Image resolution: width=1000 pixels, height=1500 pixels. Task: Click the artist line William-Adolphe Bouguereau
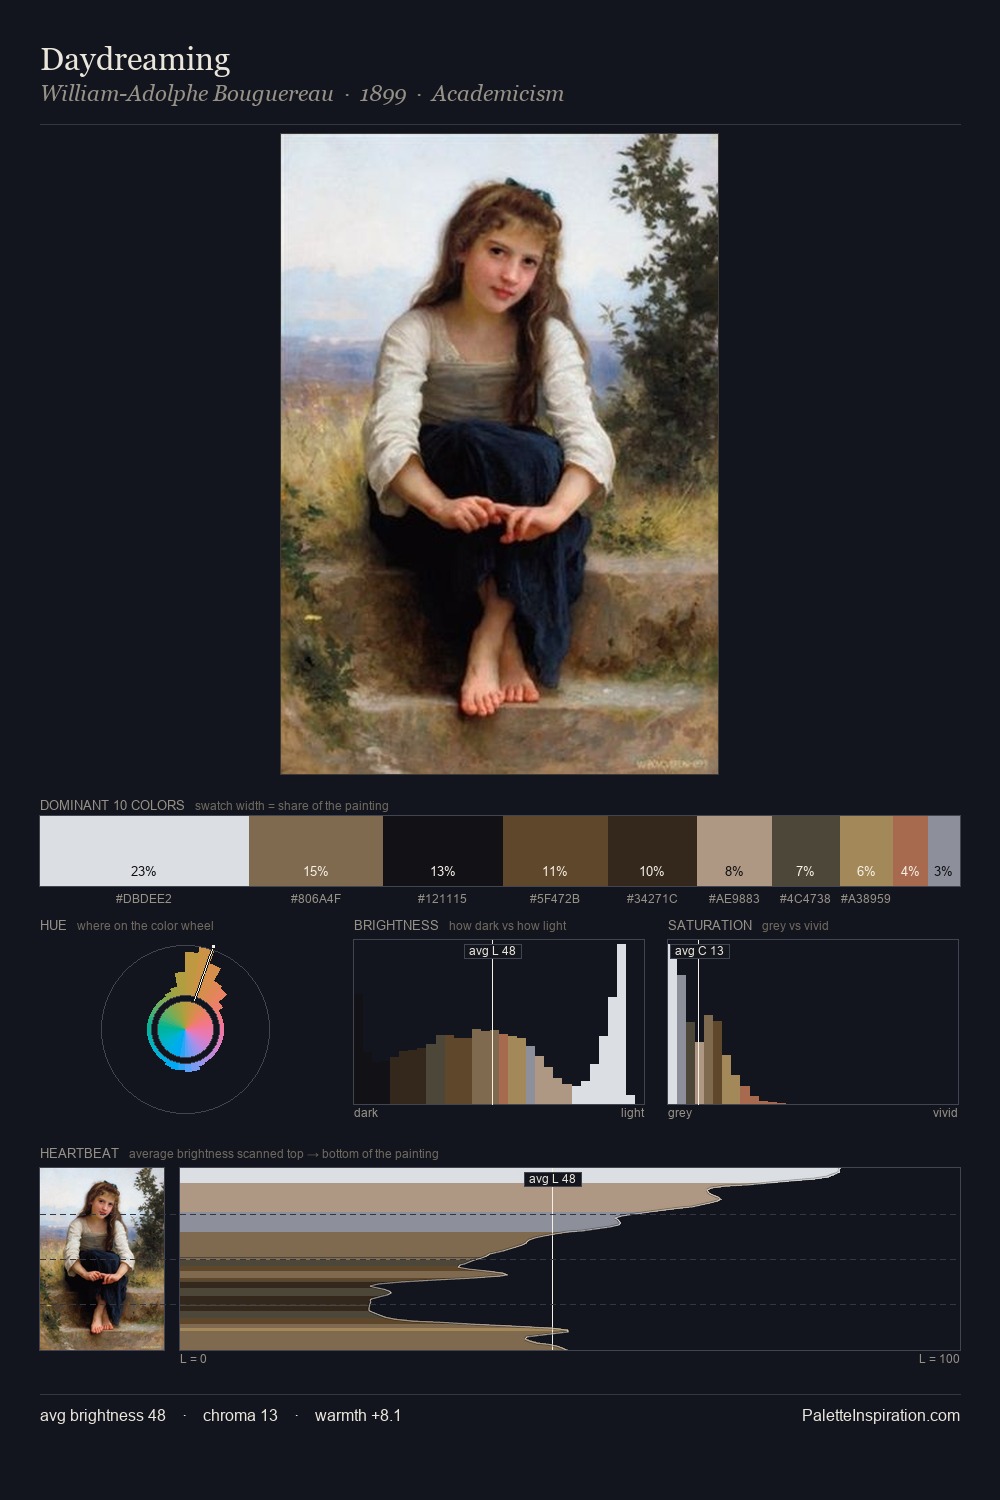(187, 94)
